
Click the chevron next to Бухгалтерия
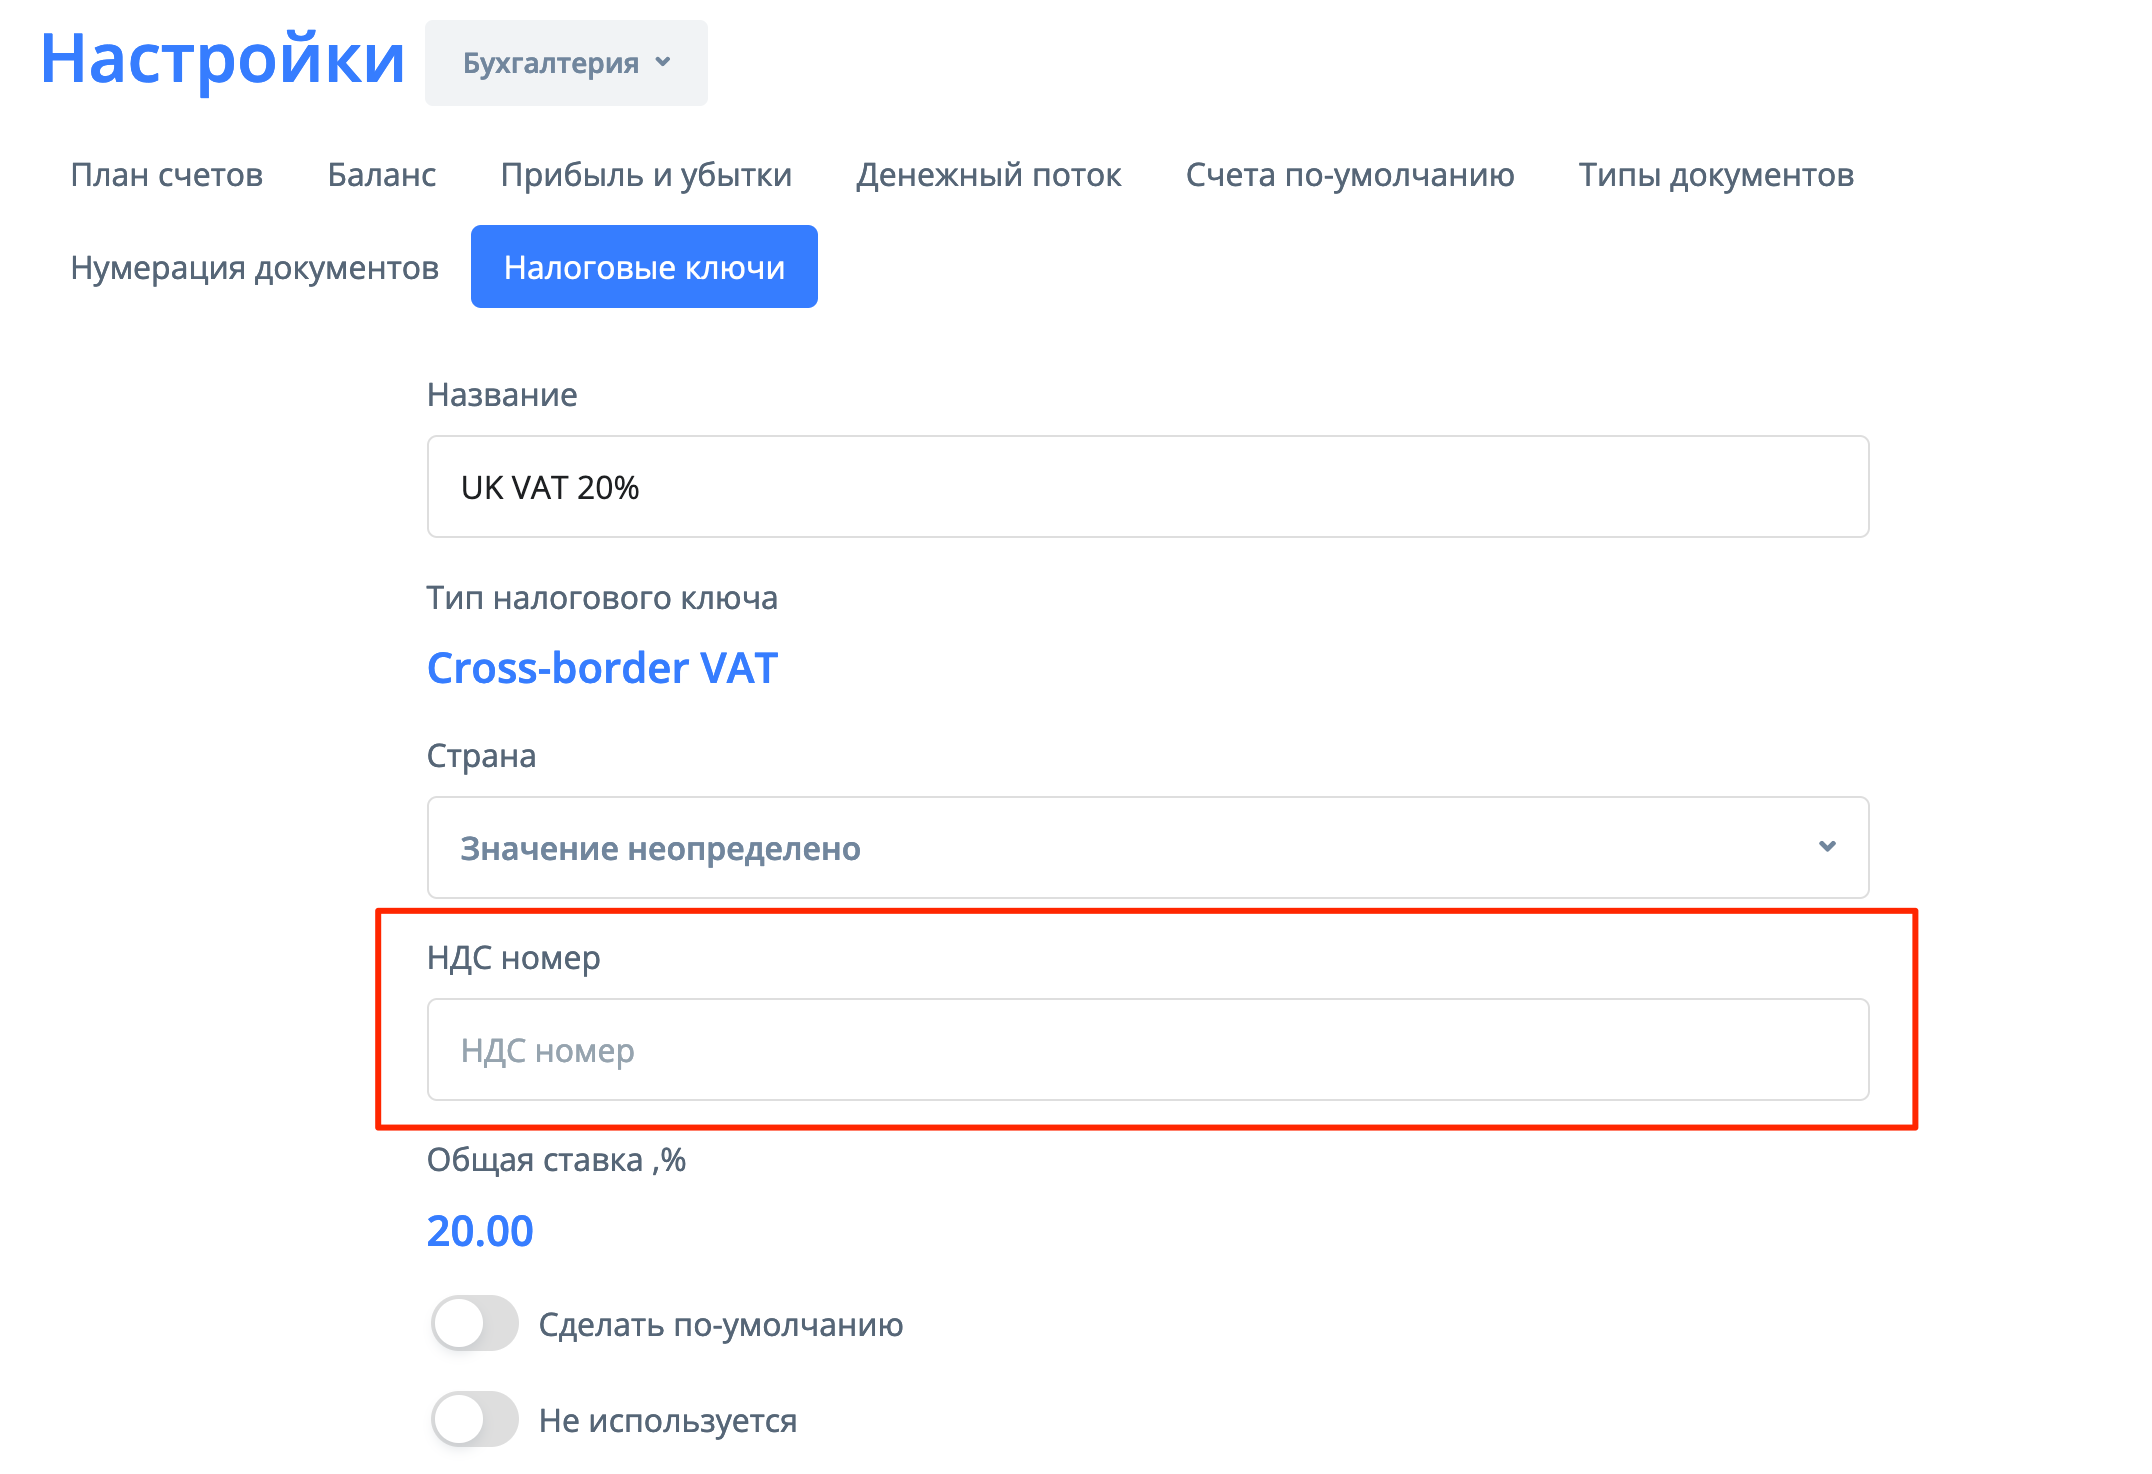663,62
